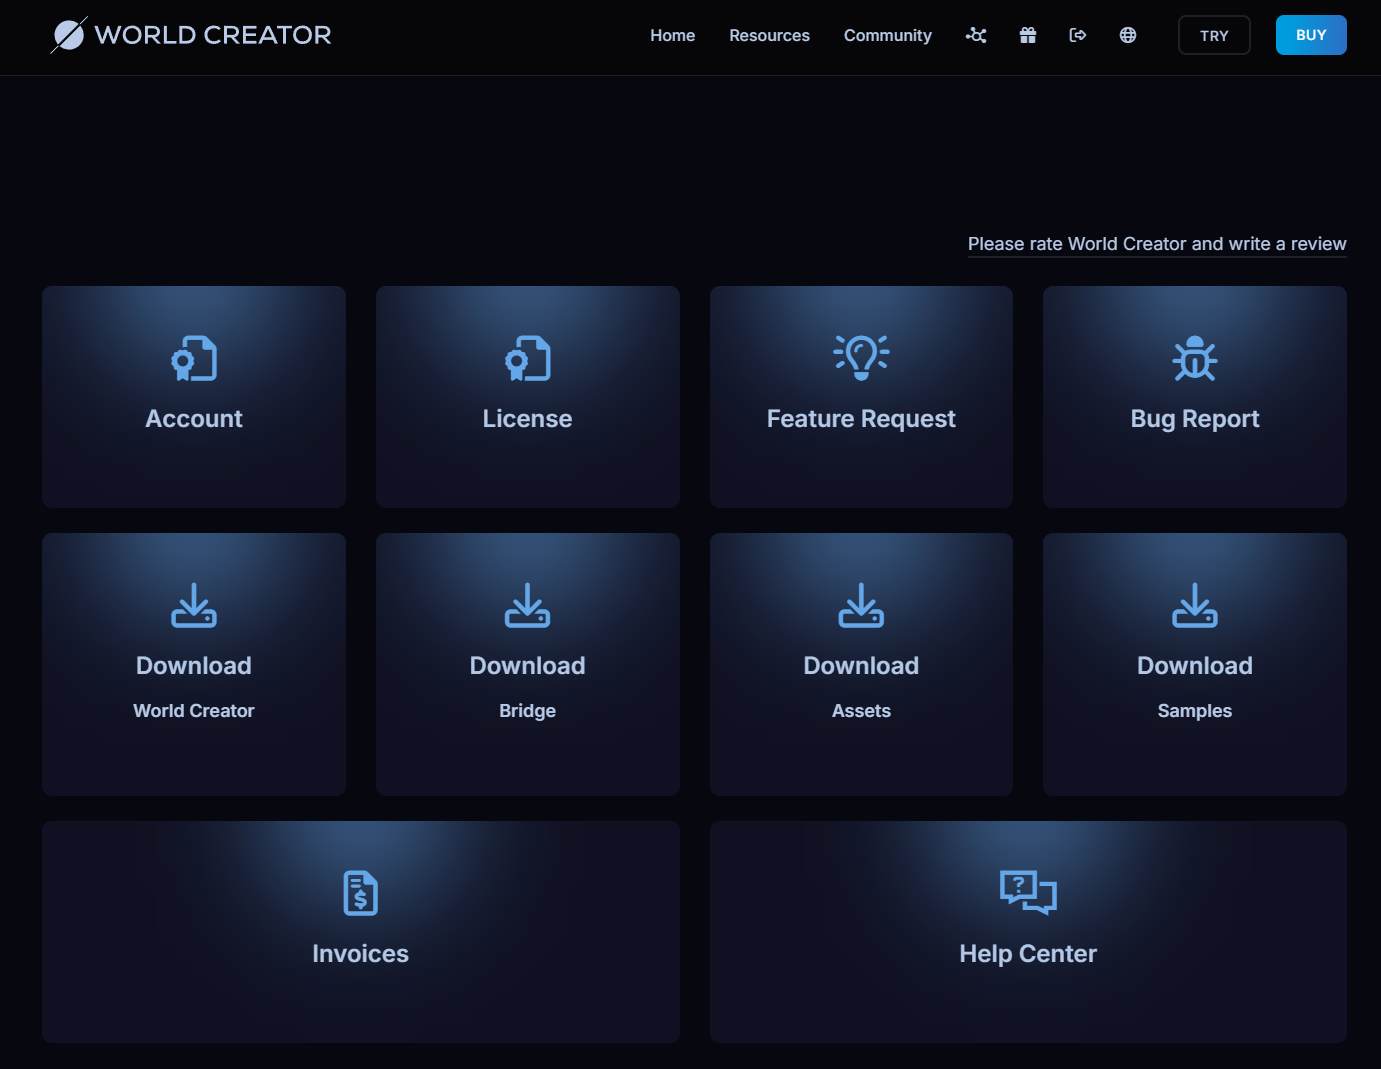Open the Community menu
This screenshot has width=1381, height=1069.
coord(888,35)
